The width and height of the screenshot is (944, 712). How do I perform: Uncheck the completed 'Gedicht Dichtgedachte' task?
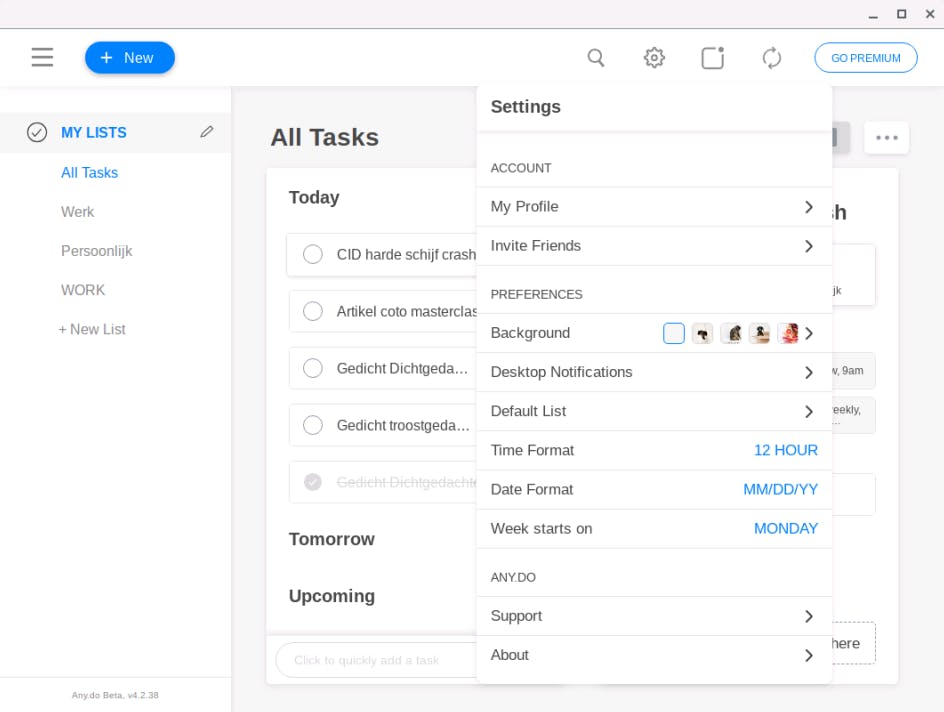(312, 482)
